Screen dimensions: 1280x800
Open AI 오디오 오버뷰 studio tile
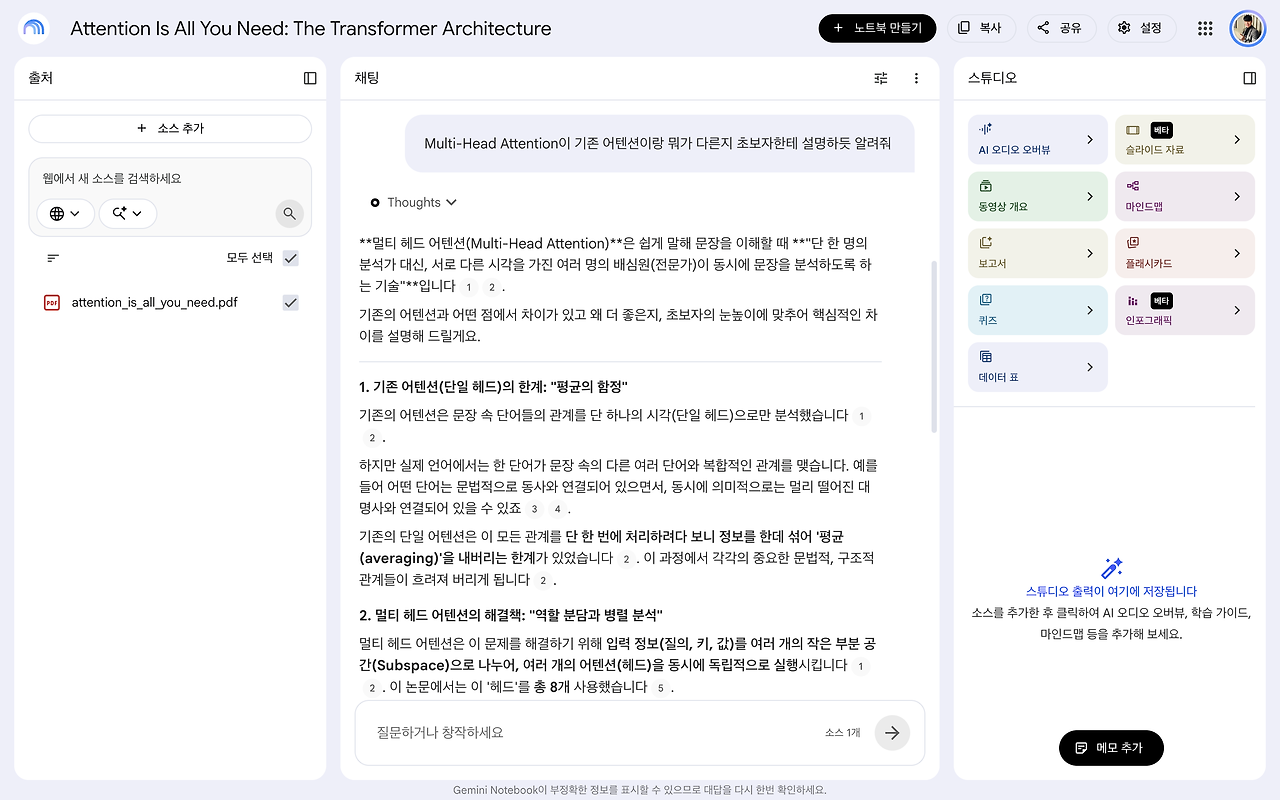pyautogui.click(x=1038, y=140)
